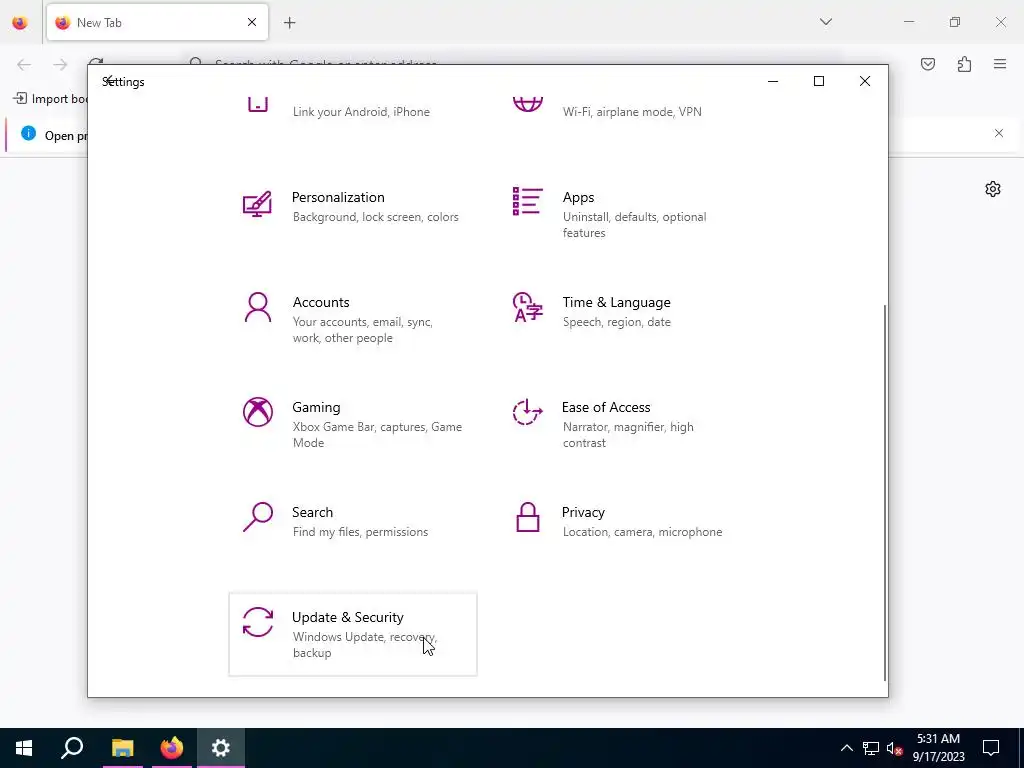Save to Pocket icon in Firefox
The width and height of the screenshot is (1024, 768).
click(x=928, y=64)
